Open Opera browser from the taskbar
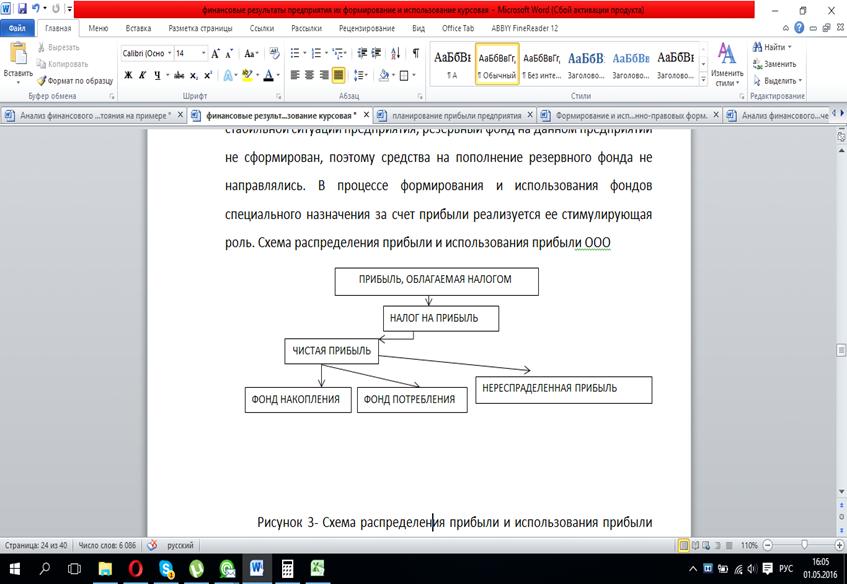Screen dimensions: 847x584 click(136, 569)
